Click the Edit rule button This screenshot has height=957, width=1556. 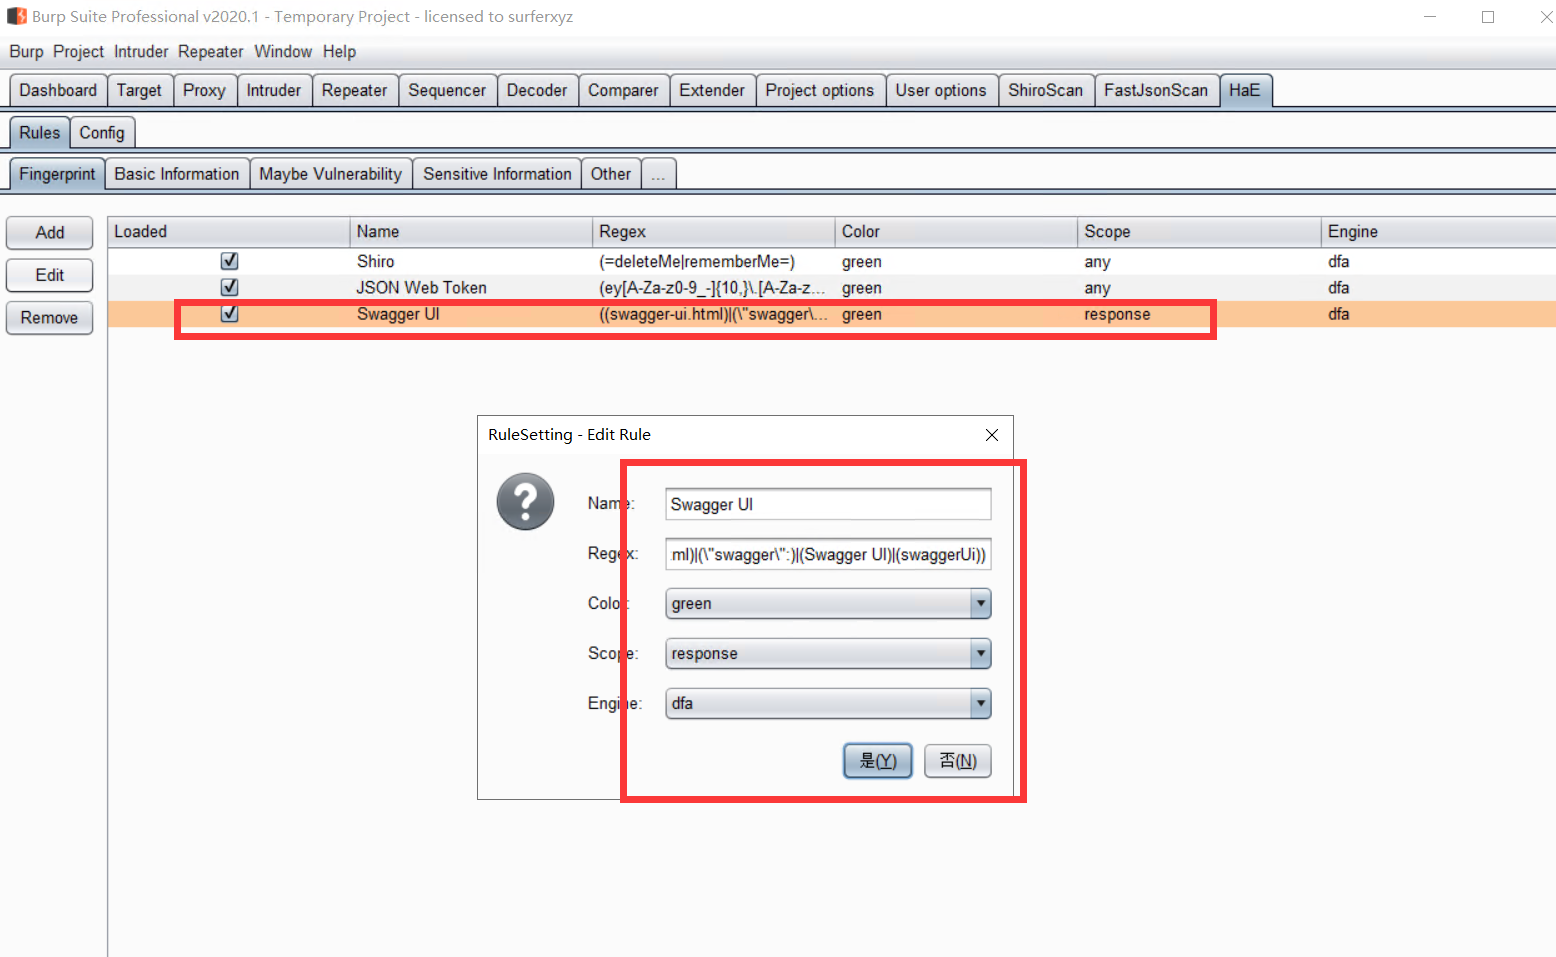tap(50, 275)
